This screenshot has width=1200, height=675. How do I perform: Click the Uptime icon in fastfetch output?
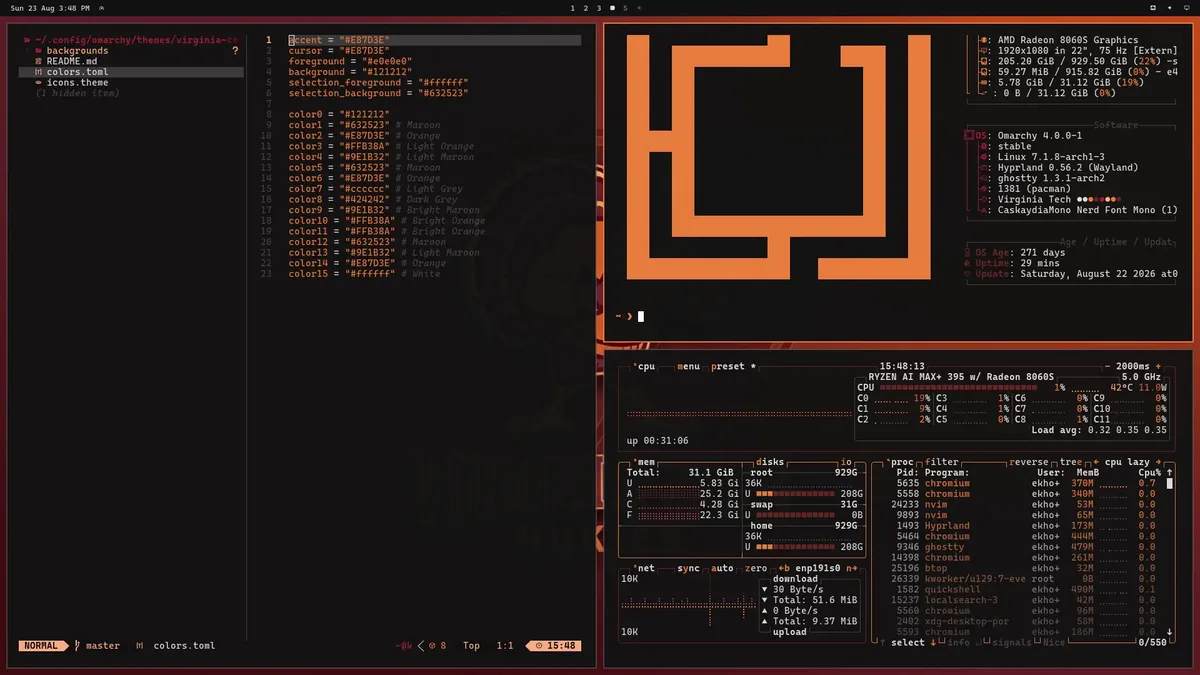(x=968, y=263)
